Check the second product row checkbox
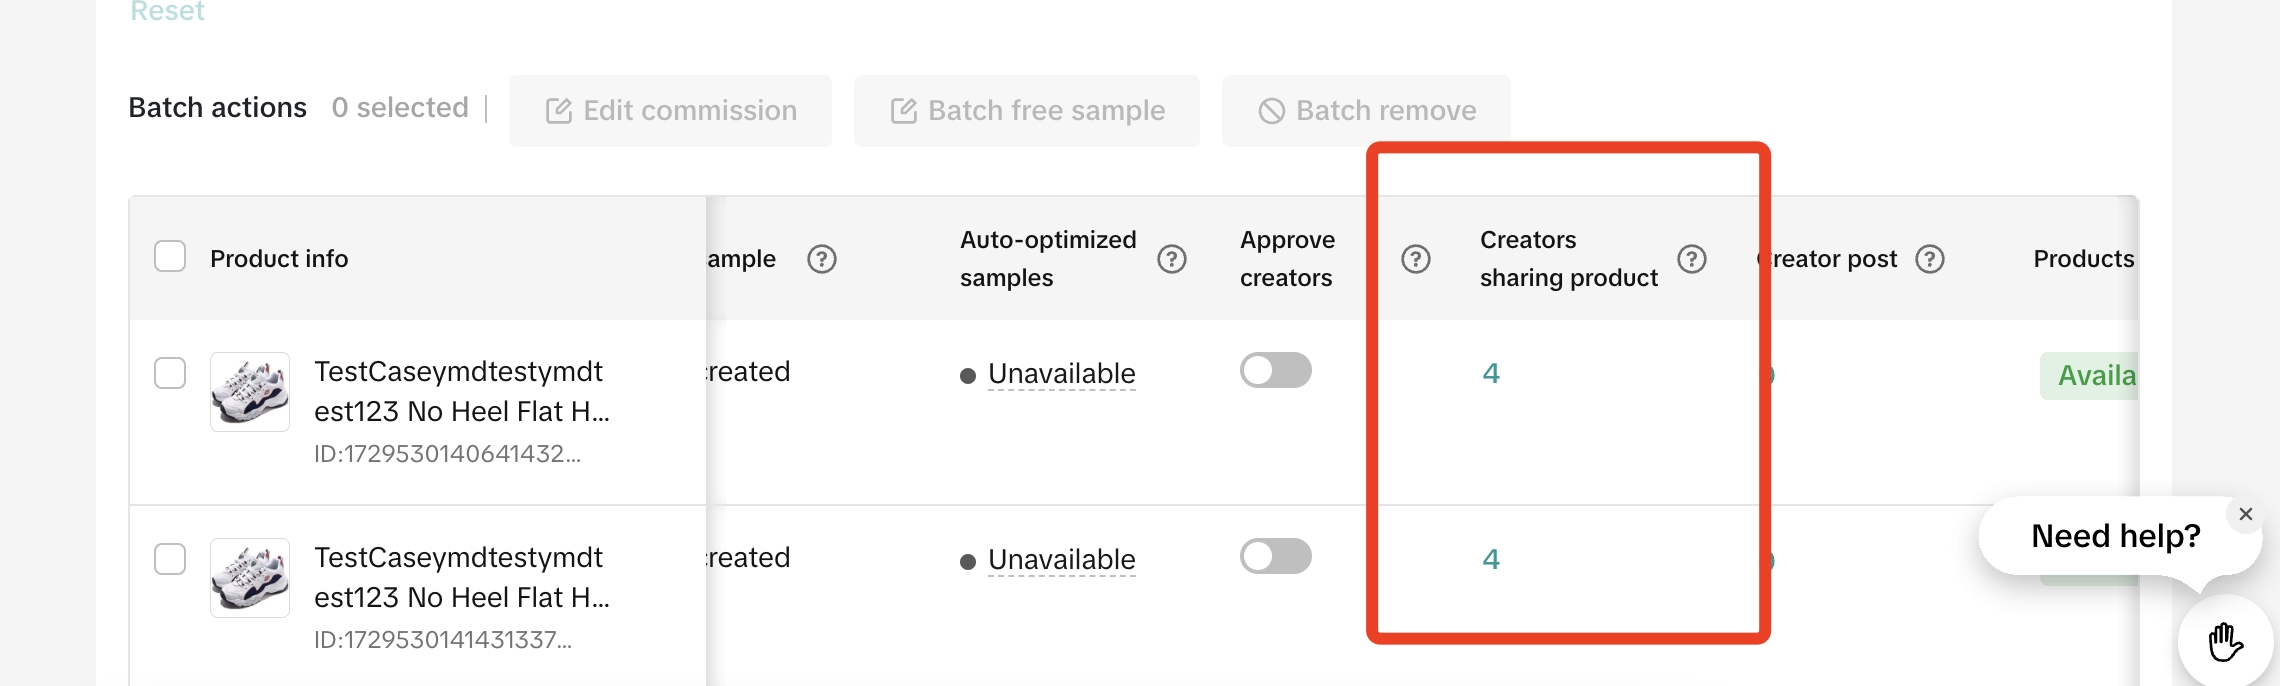The image size is (2280, 686). click(170, 558)
